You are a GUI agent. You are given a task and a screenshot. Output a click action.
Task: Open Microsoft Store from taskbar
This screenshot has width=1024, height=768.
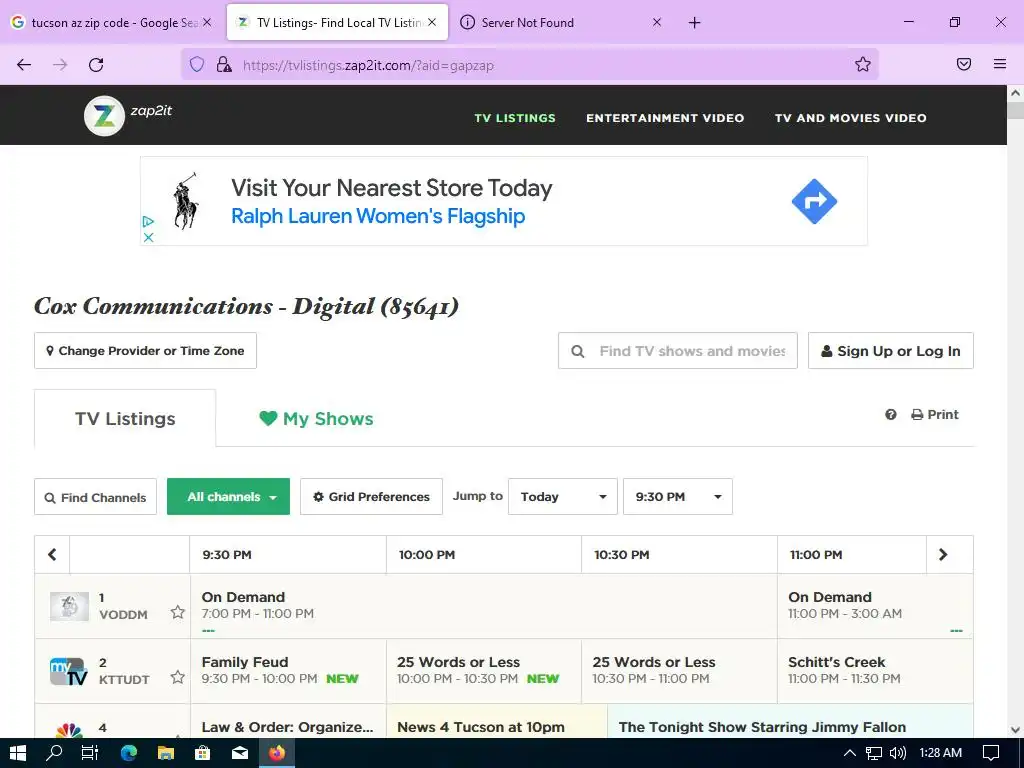pyautogui.click(x=203, y=753)
